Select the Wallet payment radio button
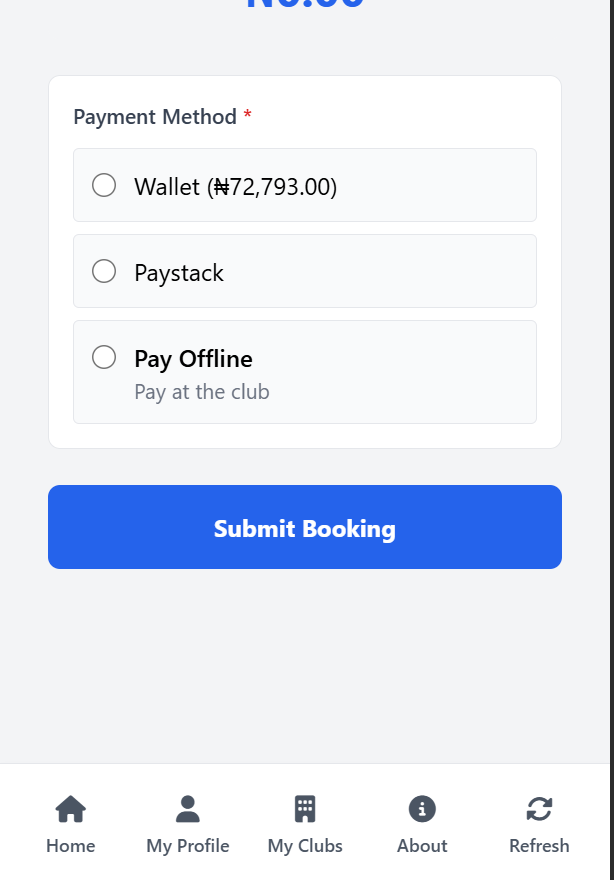Screen dimensions: 614x880 (104, 185)
